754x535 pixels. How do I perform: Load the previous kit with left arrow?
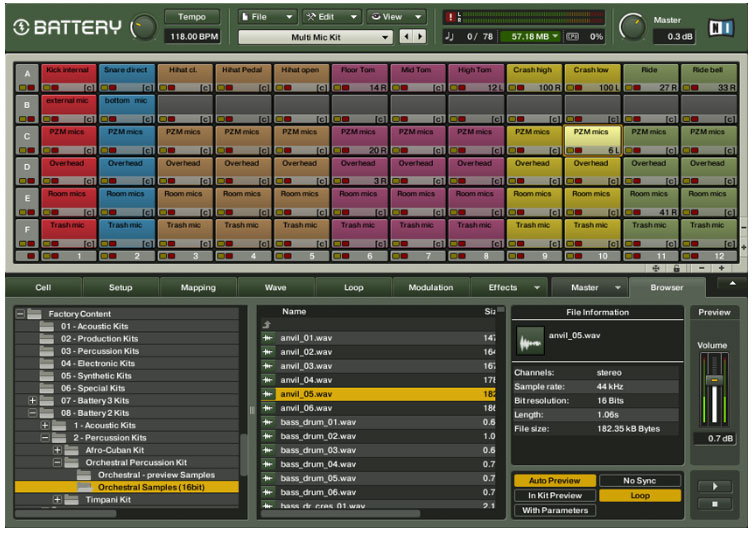click(x=406, y=37)
